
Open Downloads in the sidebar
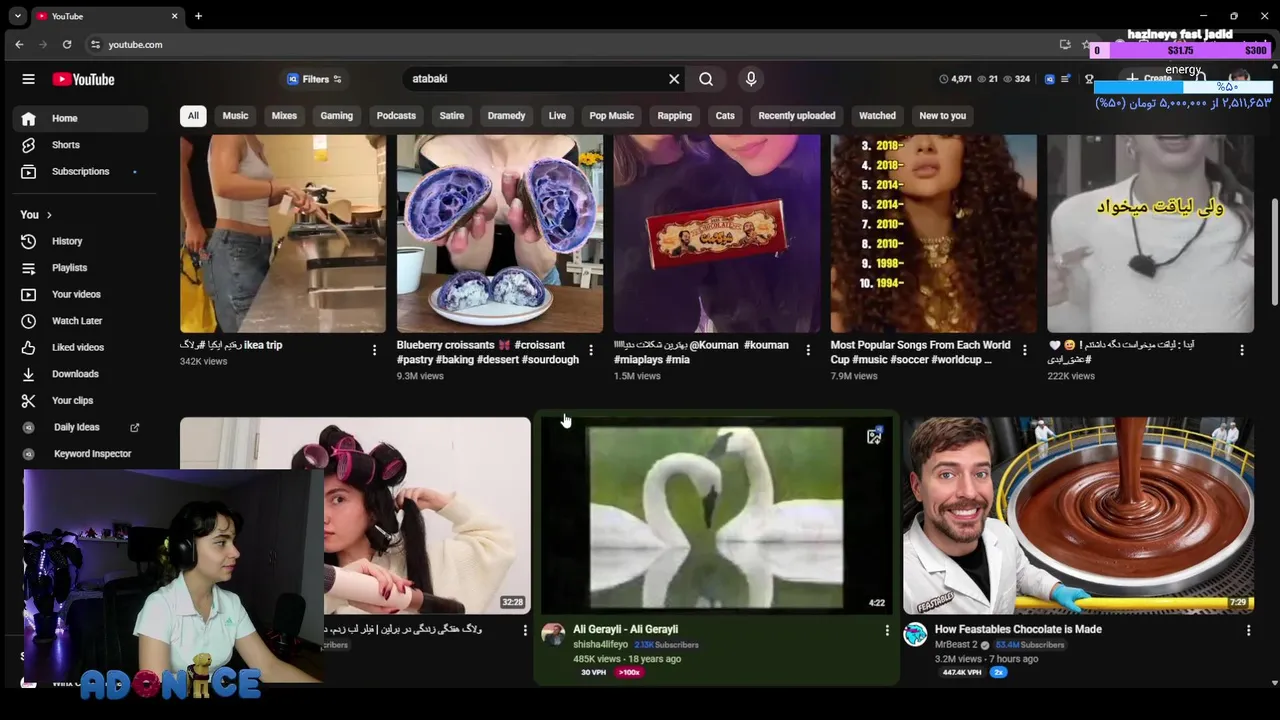coord(80,374)
